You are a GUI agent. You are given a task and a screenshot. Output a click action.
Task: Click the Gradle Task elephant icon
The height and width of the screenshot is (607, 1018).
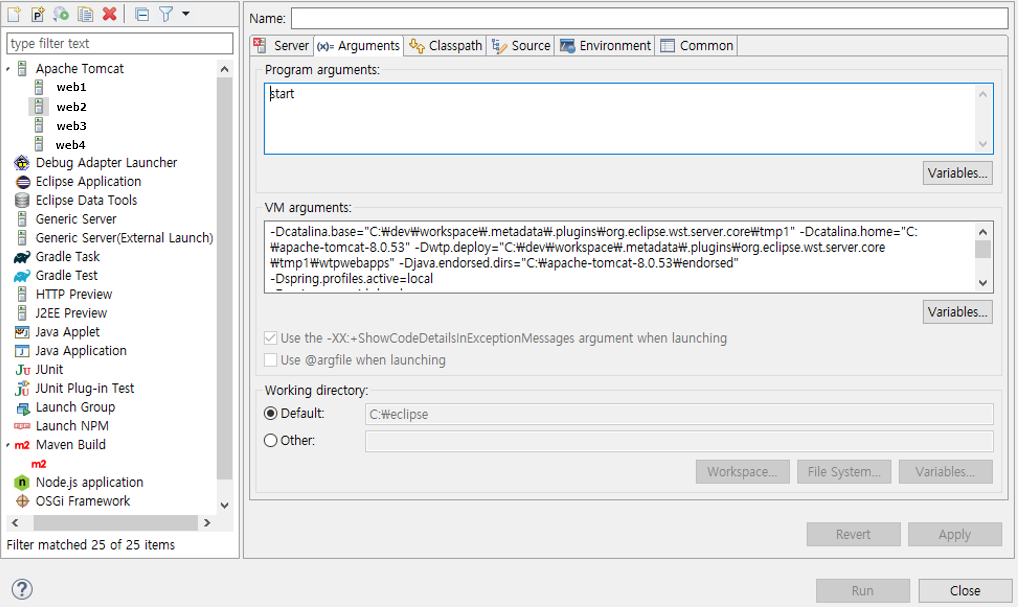pyautogui.click(x=22, y=257)
